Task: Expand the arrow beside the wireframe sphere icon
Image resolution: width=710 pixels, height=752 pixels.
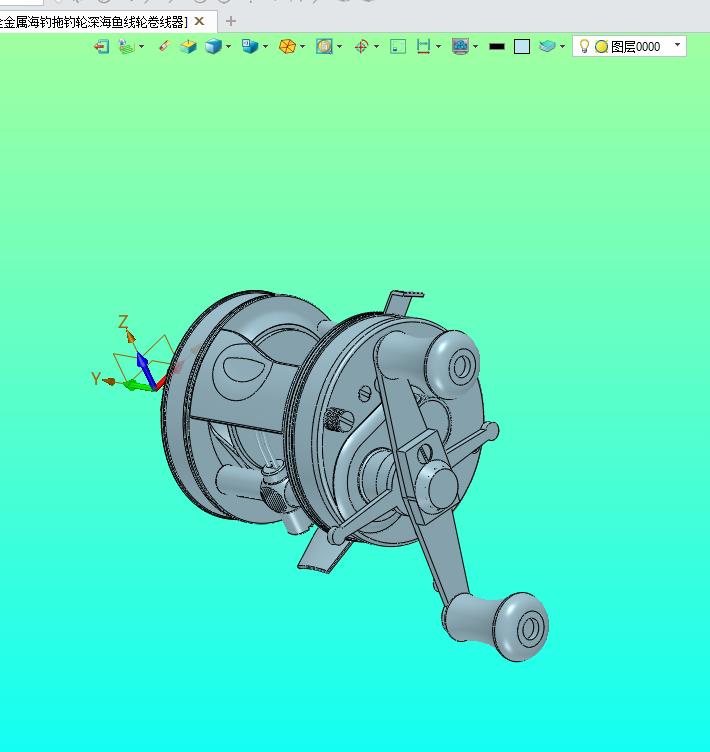Action: coord(303,46)
